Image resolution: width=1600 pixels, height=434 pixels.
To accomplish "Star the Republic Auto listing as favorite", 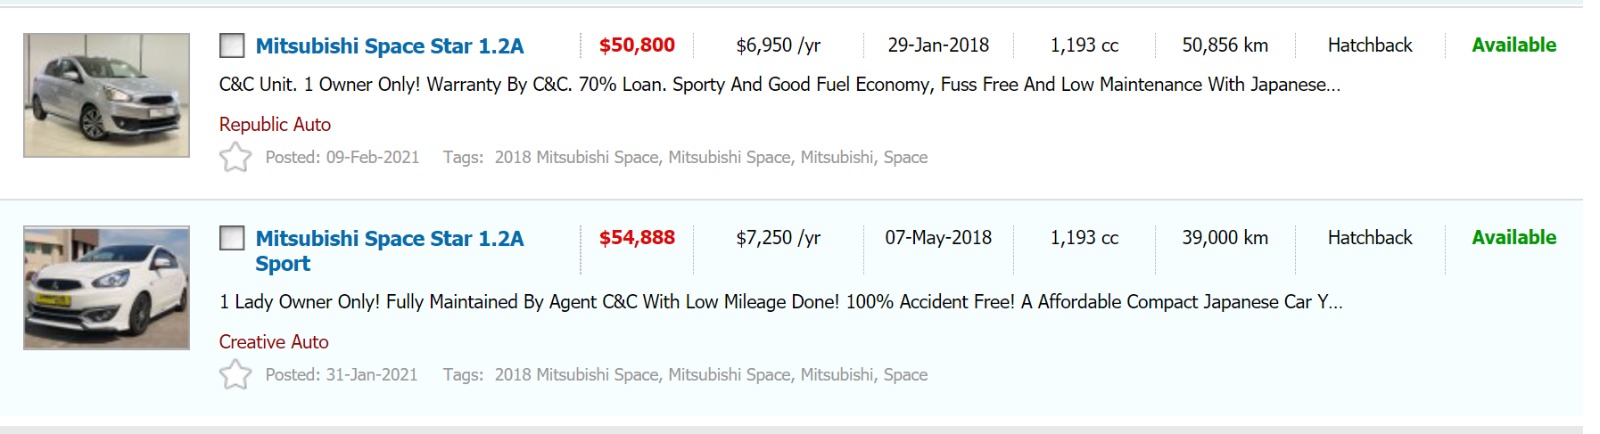I will (235, 157).
